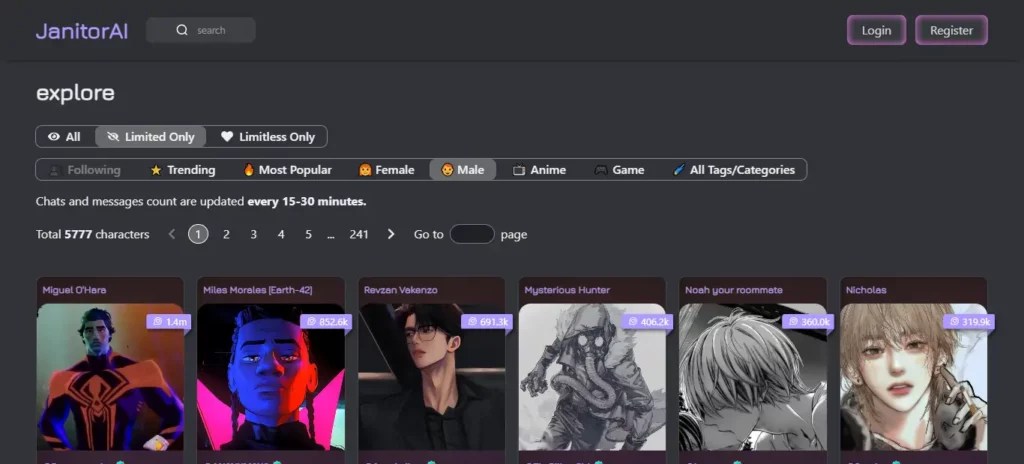Click heart icon on Limitless Only
Screen dimensions: 1024x464
tap(227, 137)
